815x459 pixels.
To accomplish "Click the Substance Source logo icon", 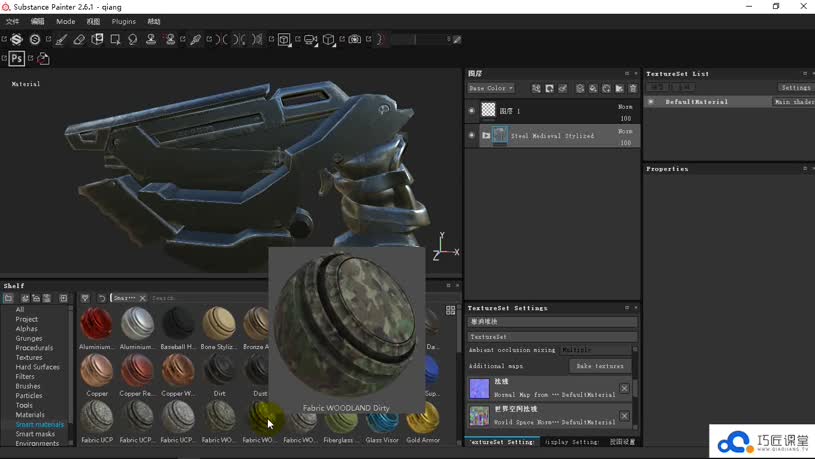I will coord(17,40).
